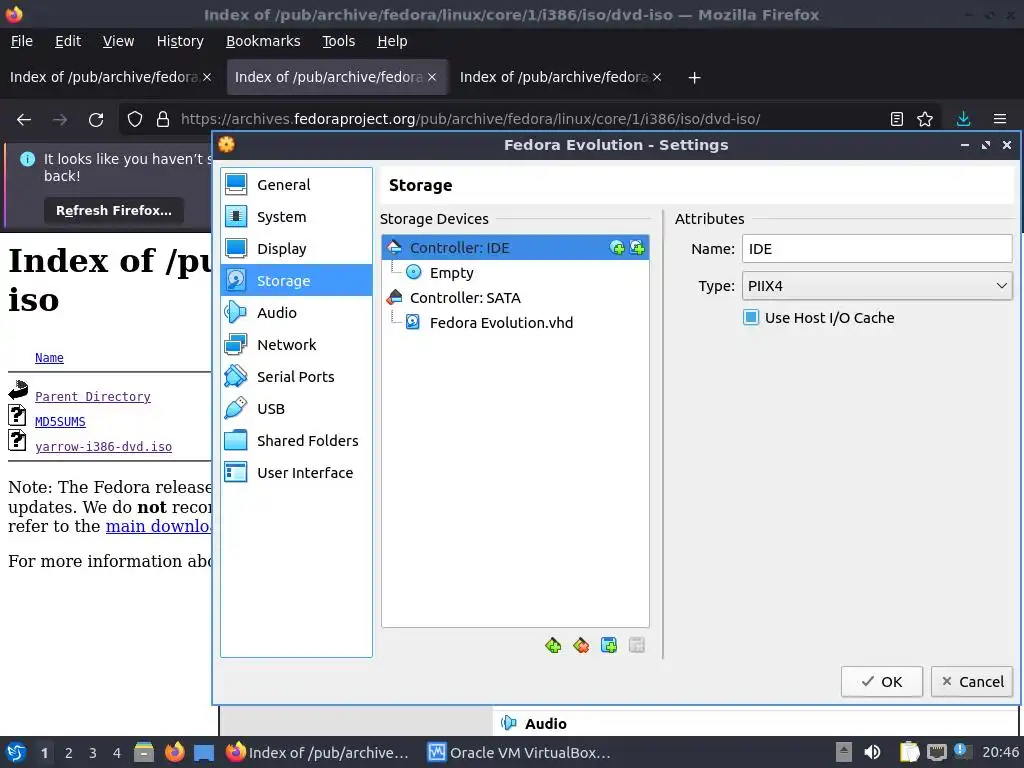Download yarrow-i386-dvd.iso link
Viewport: 1024px width, 768px height.
click(103, 447)
